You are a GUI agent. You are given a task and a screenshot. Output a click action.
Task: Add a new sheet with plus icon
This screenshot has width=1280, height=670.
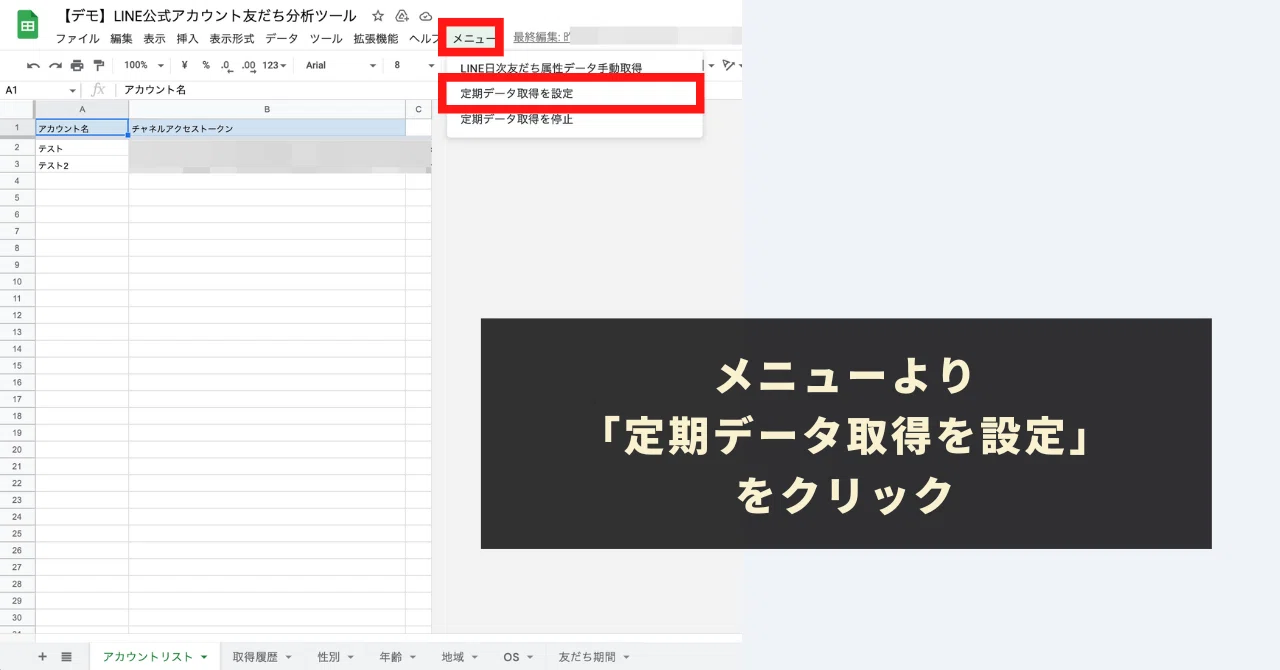pos(42,656)
